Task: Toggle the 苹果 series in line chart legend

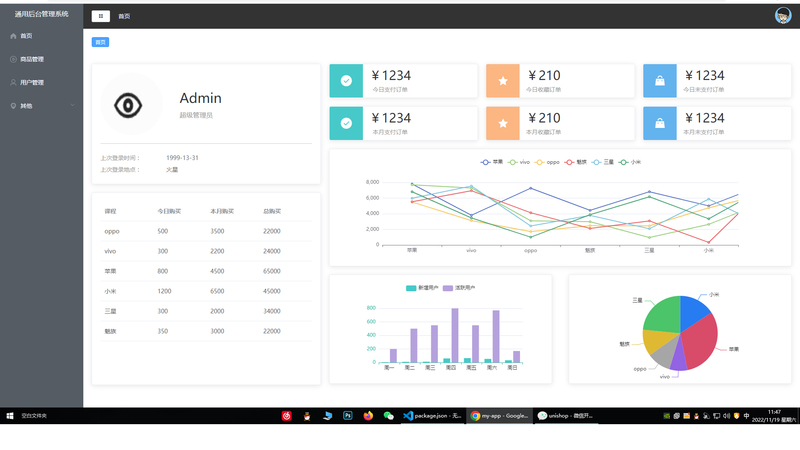Action: (492, 162)
